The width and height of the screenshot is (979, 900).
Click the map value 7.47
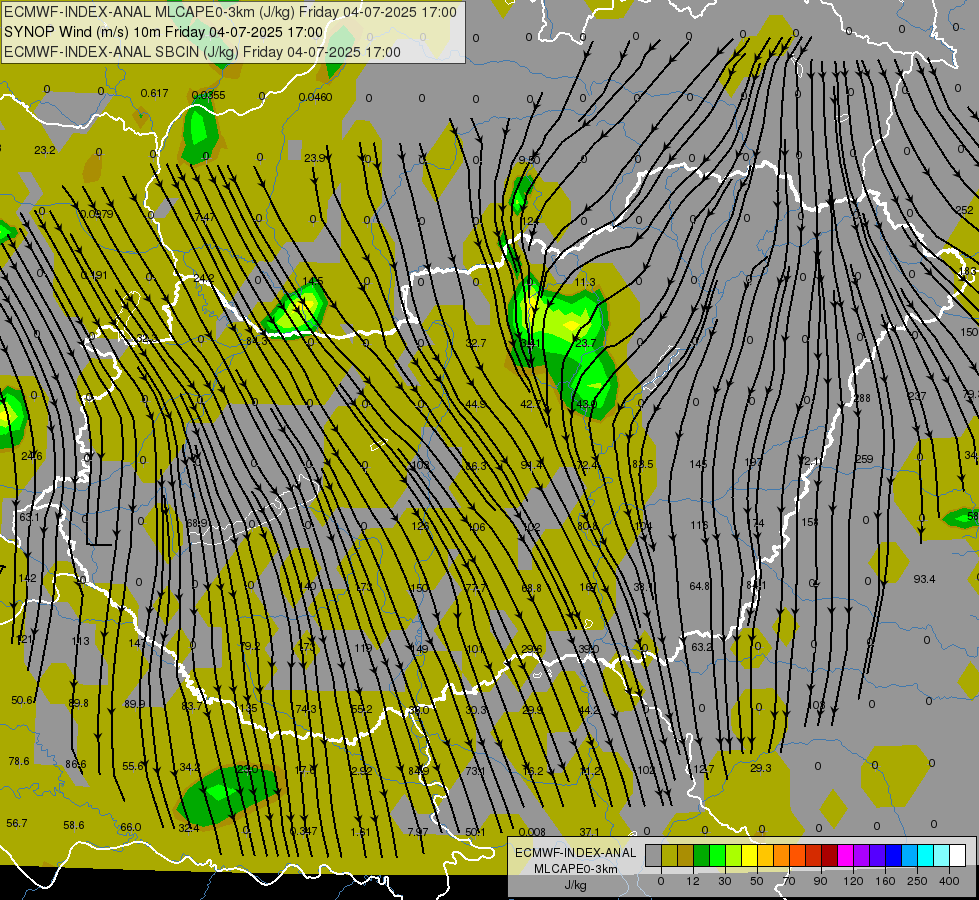coord(204,217)
